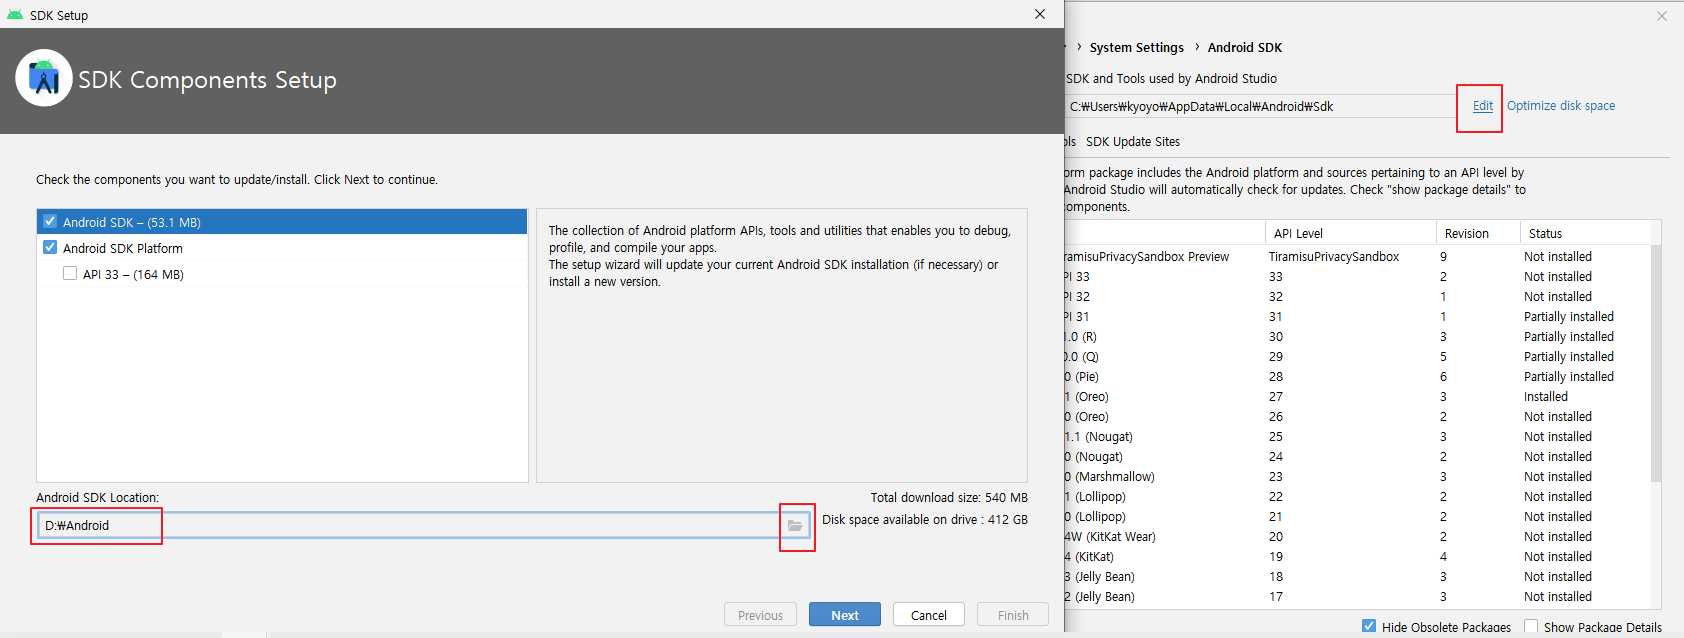Click the Android SDK breadcrumb
The height and width of the screenshot is (638, 1684).
coord(1245,48)
